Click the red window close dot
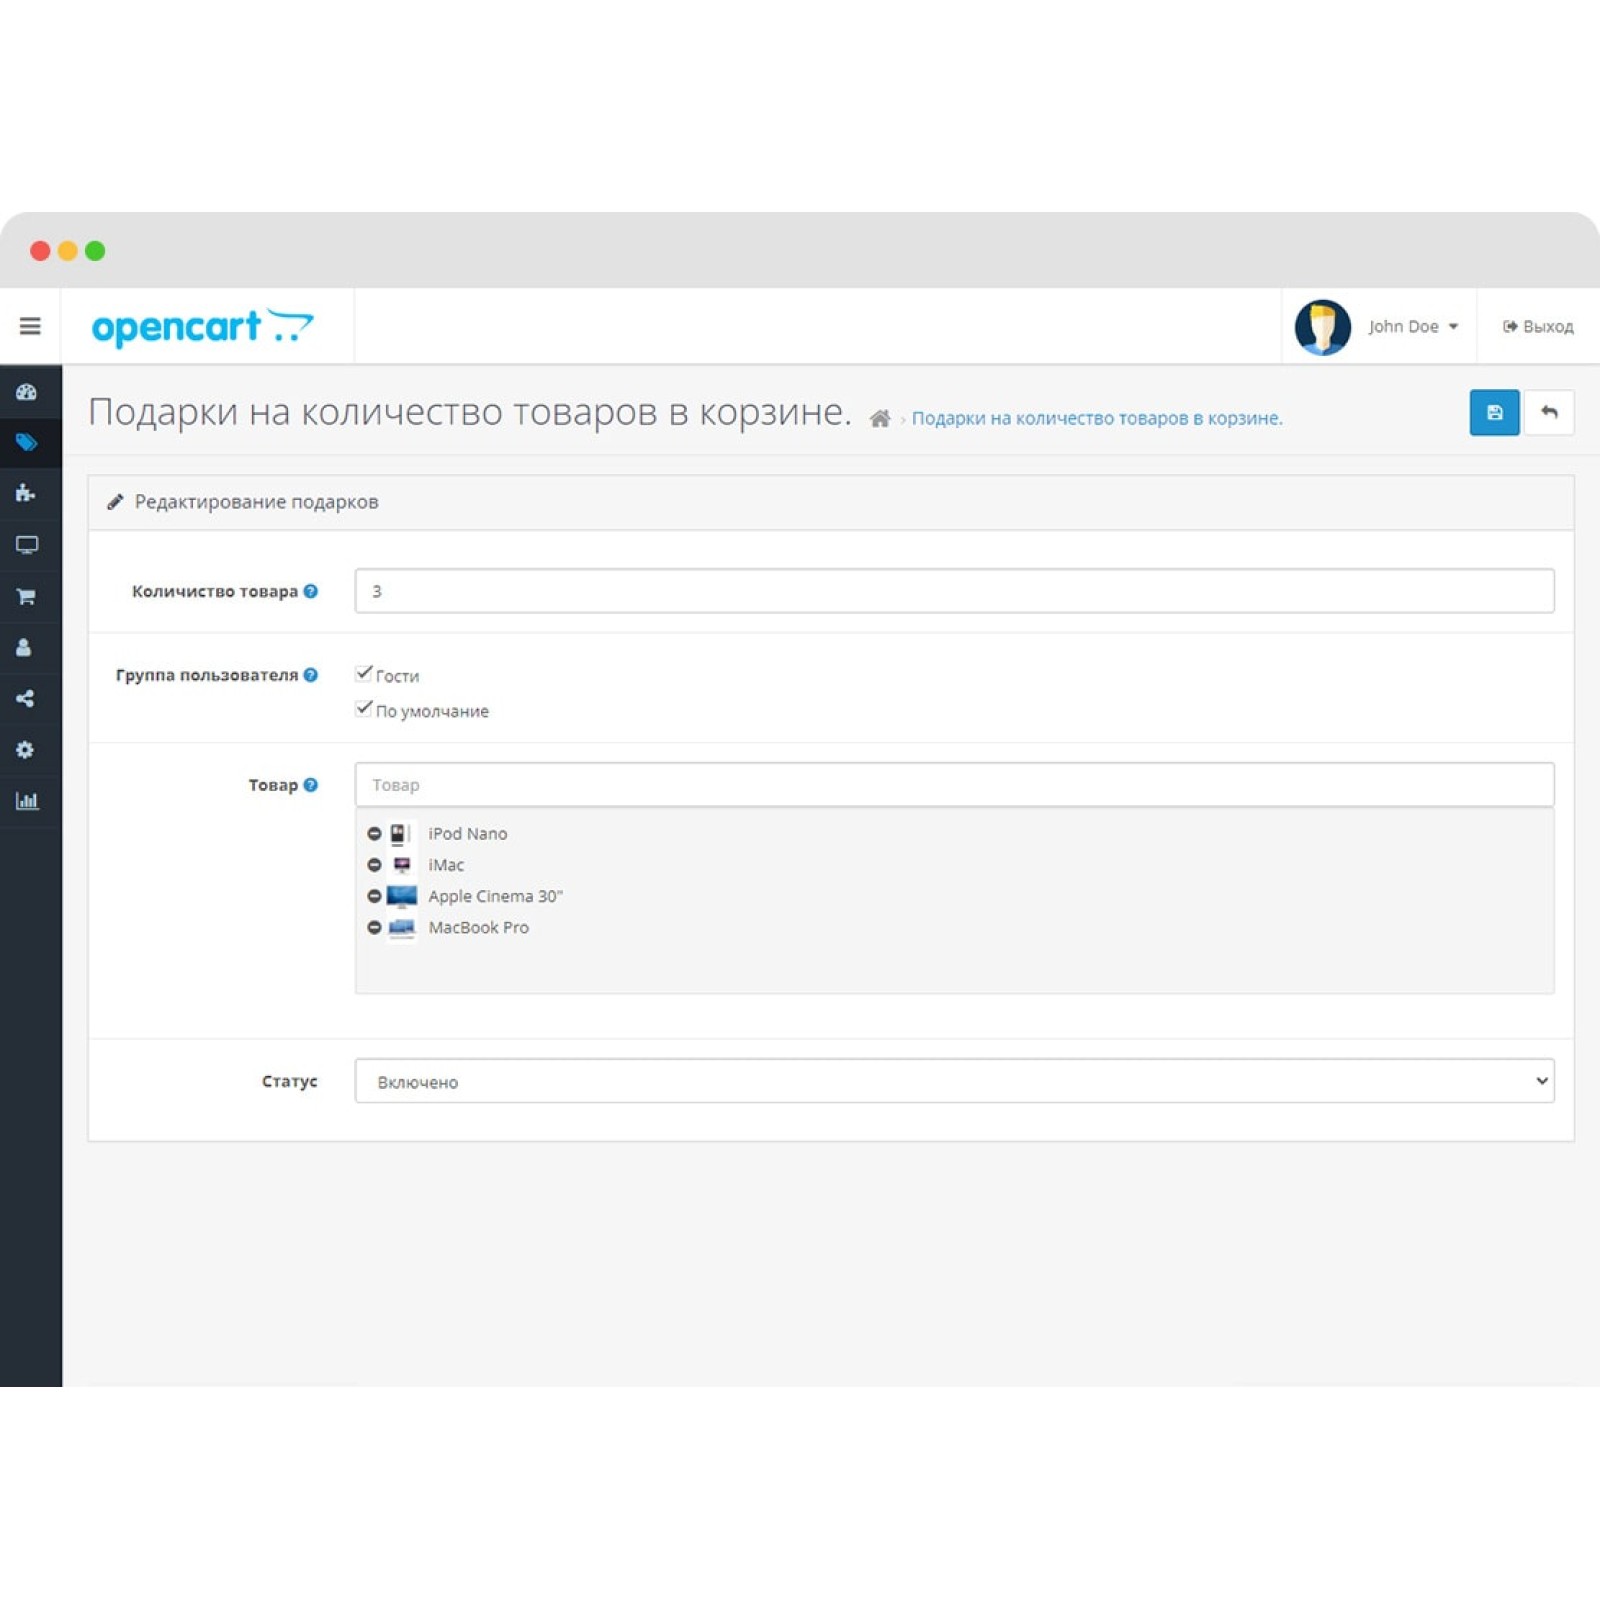Viewport: 1600px width, 1600px height. click(x=40, y=251)
